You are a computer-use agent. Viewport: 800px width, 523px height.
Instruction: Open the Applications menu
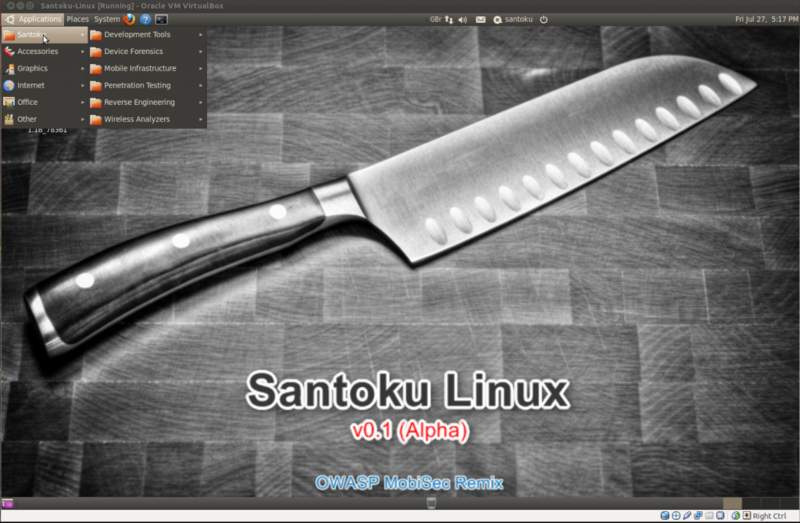pos(33,19)
